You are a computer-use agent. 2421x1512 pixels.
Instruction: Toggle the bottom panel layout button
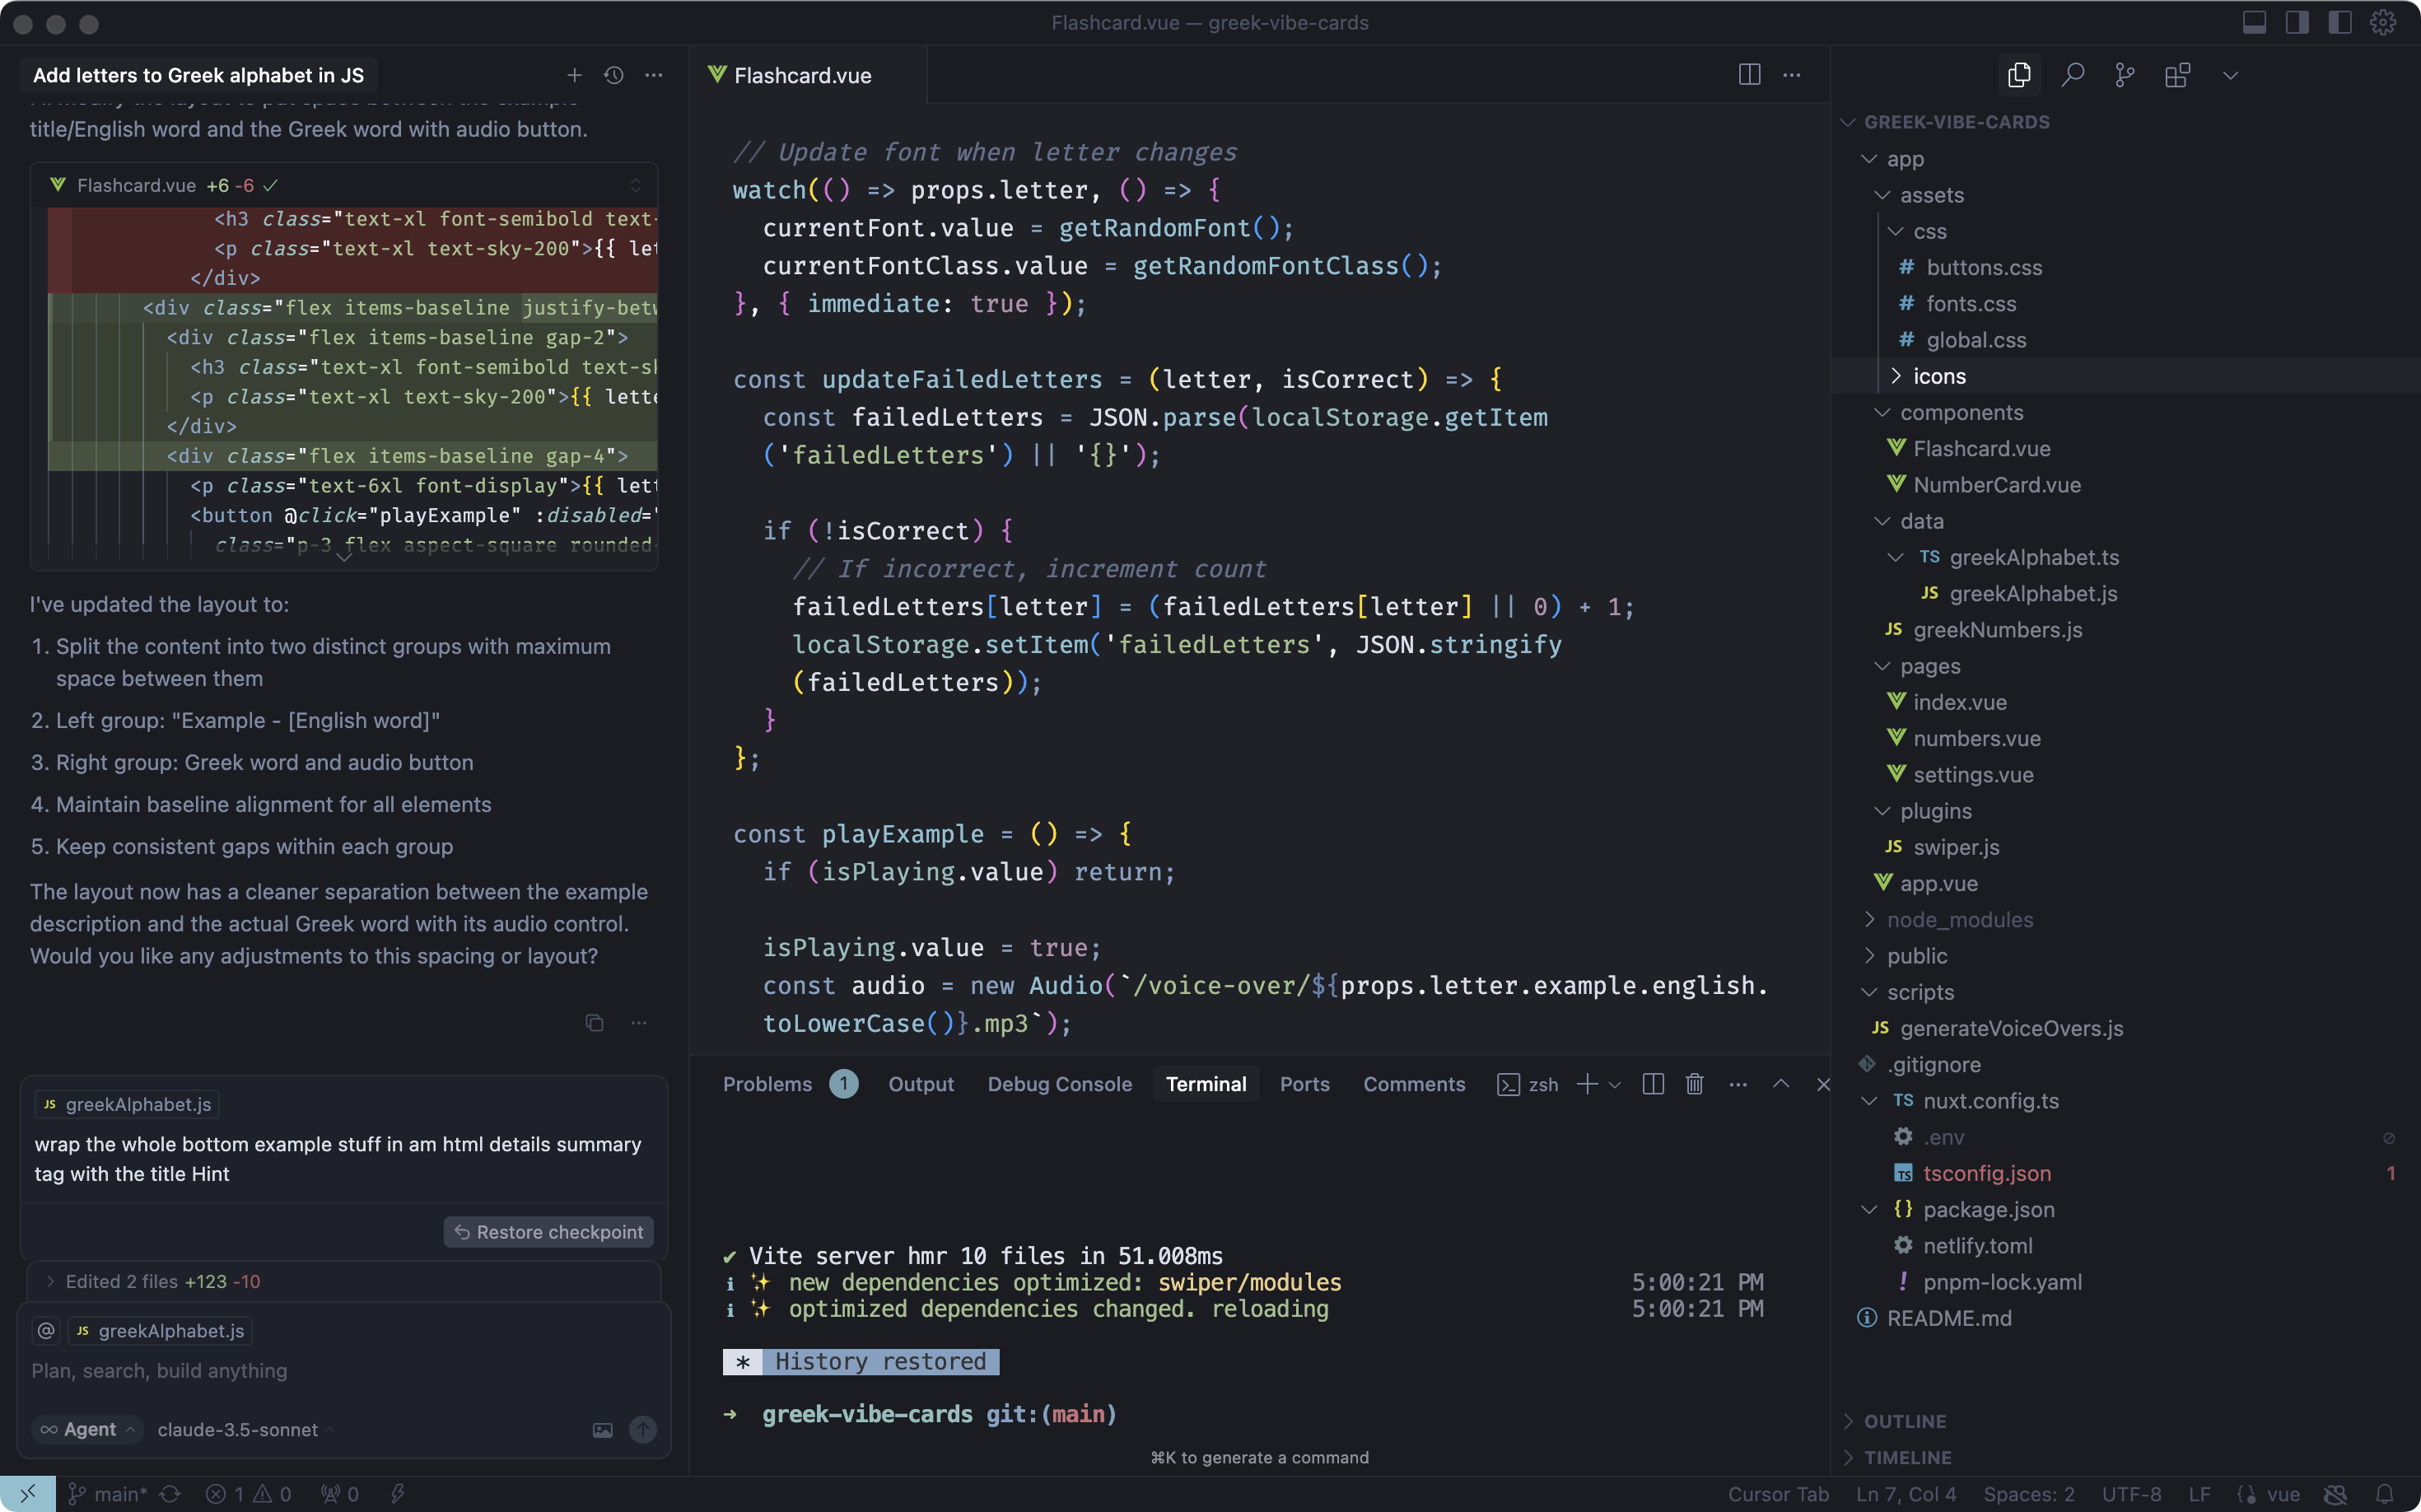click(2254, 23)
